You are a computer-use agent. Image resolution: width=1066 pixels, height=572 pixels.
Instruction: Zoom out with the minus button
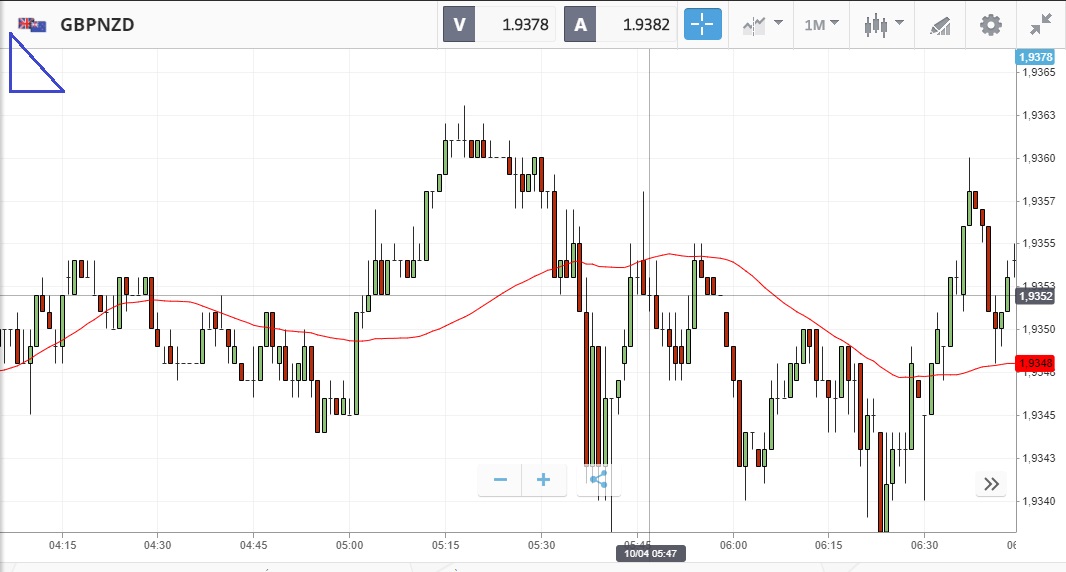point(500,480)
